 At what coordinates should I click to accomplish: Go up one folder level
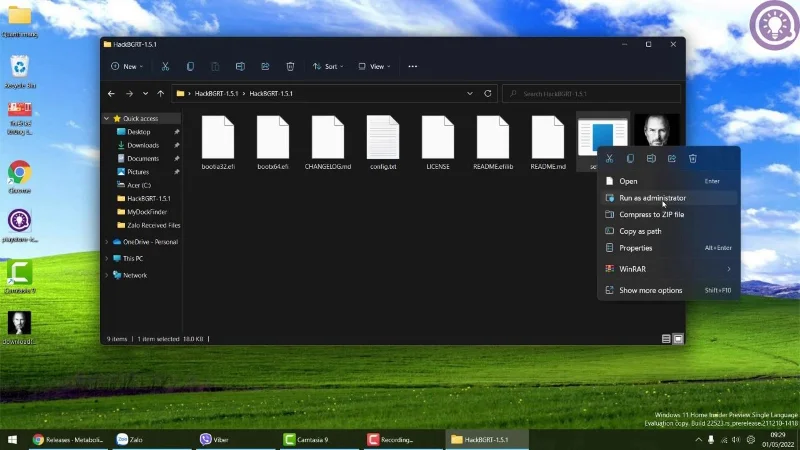tap(161, 94)
